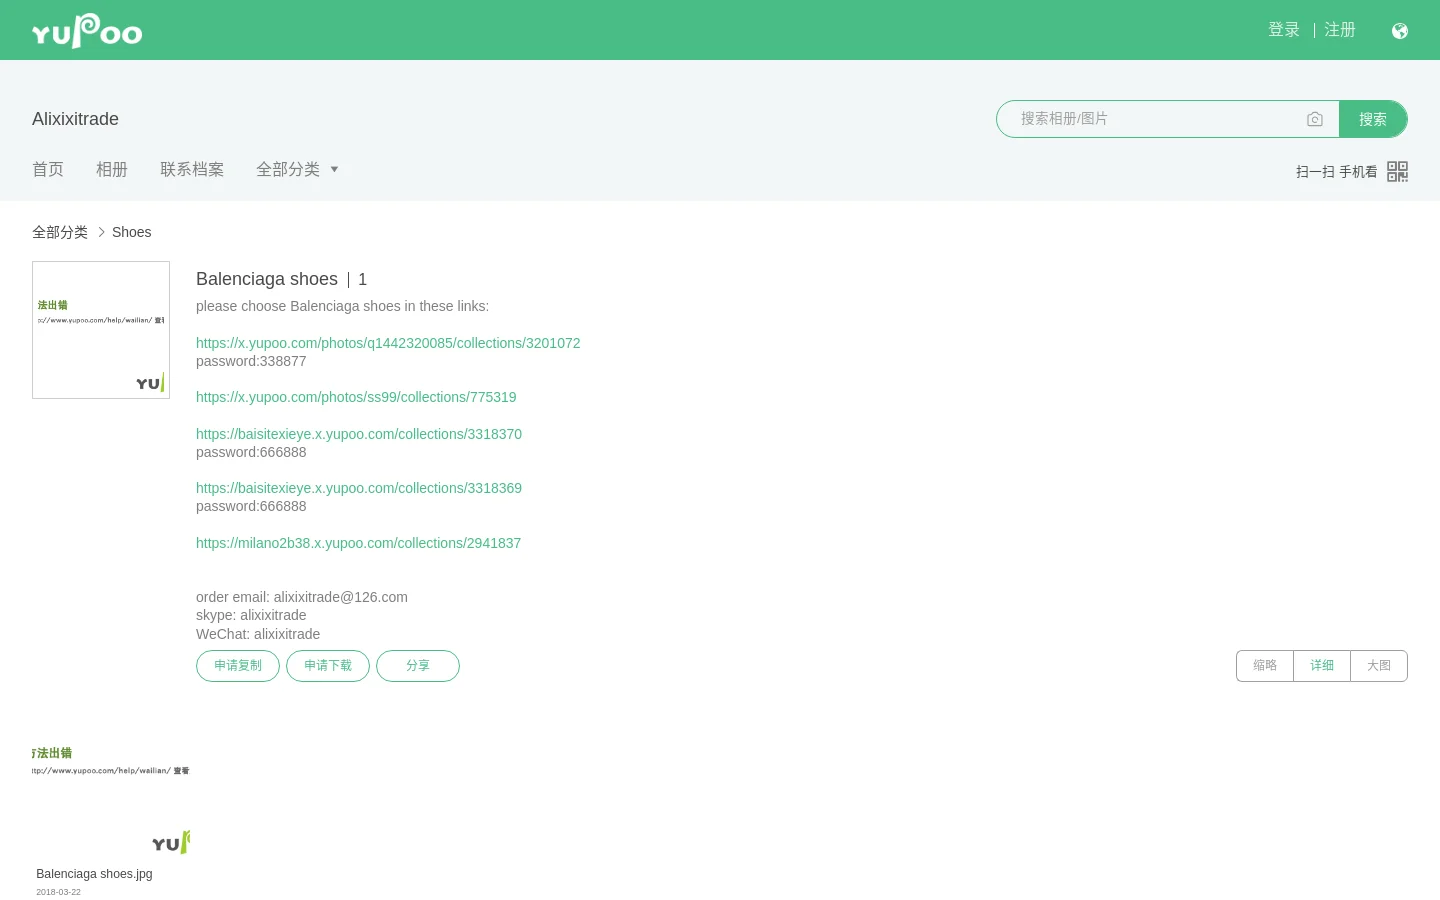Click 全部分类 in the breadcrumb
The image size is (1440, 900).
60,232
